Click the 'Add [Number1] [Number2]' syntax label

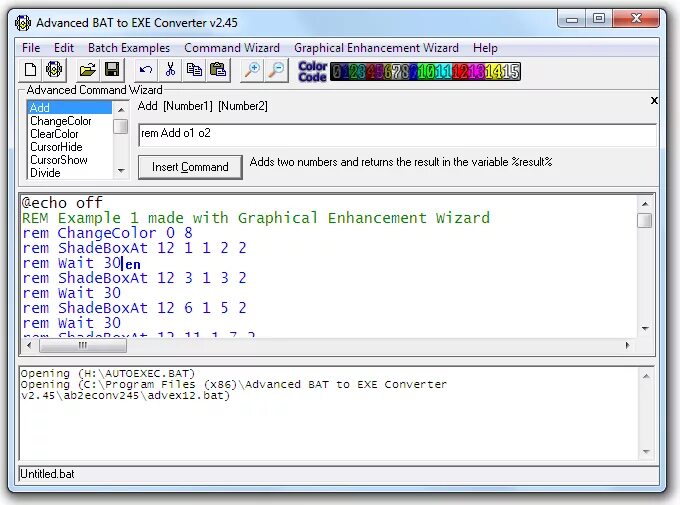pyautogui.click(x=203, y=106)
